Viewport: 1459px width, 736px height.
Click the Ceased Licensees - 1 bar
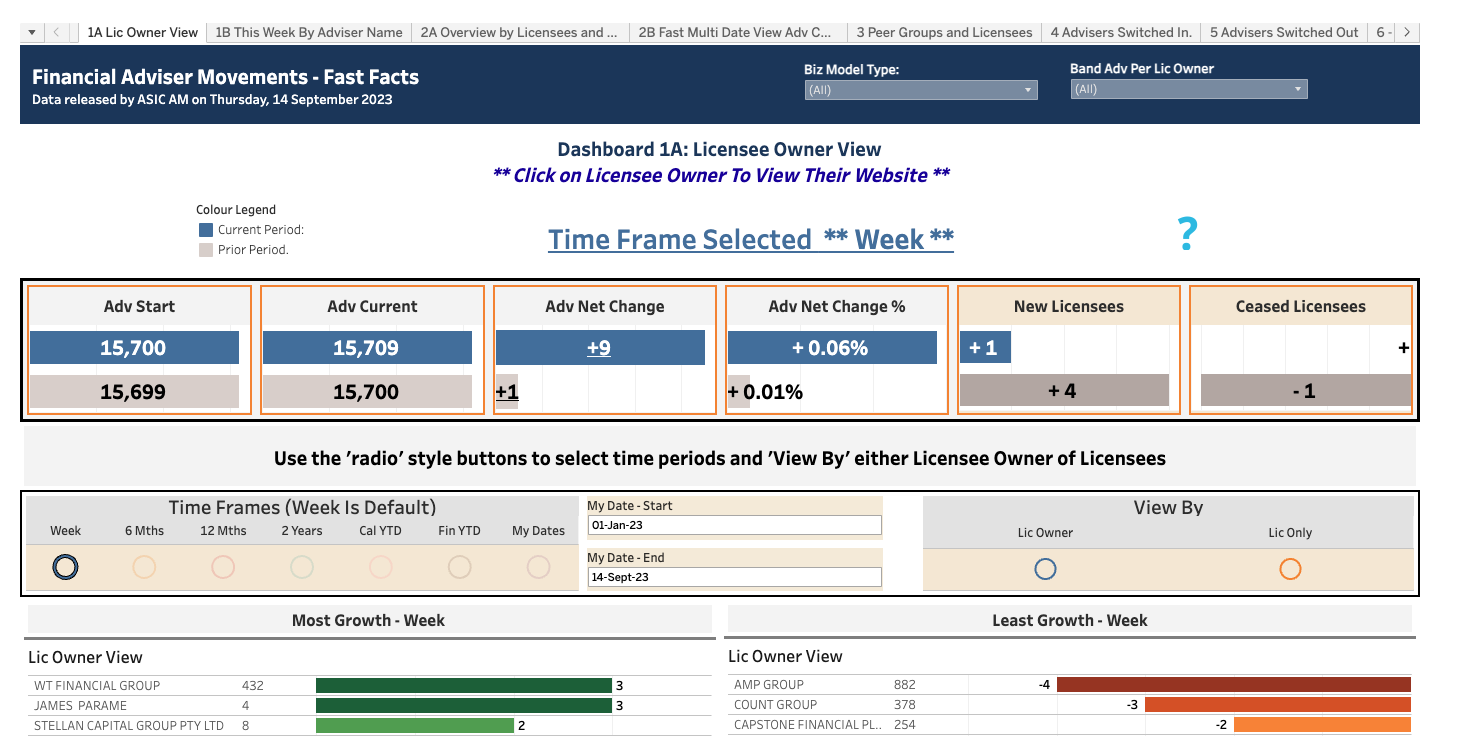pyautogui.click(x=1305, y=391)
